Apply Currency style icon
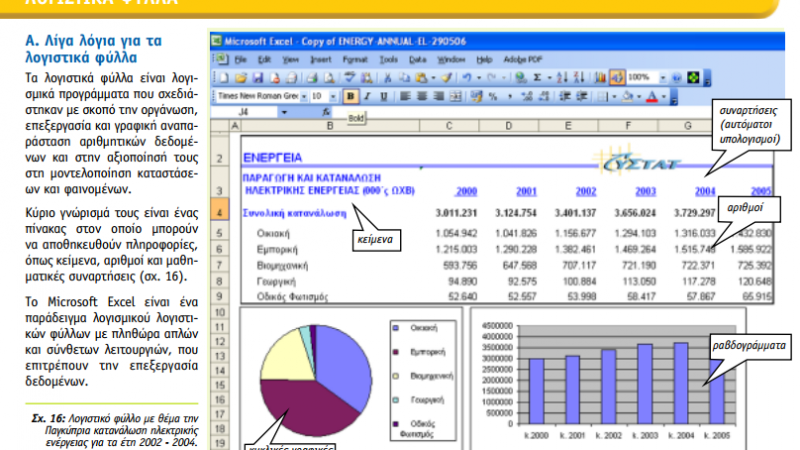800x450 pixels. (x=477, y=96)
